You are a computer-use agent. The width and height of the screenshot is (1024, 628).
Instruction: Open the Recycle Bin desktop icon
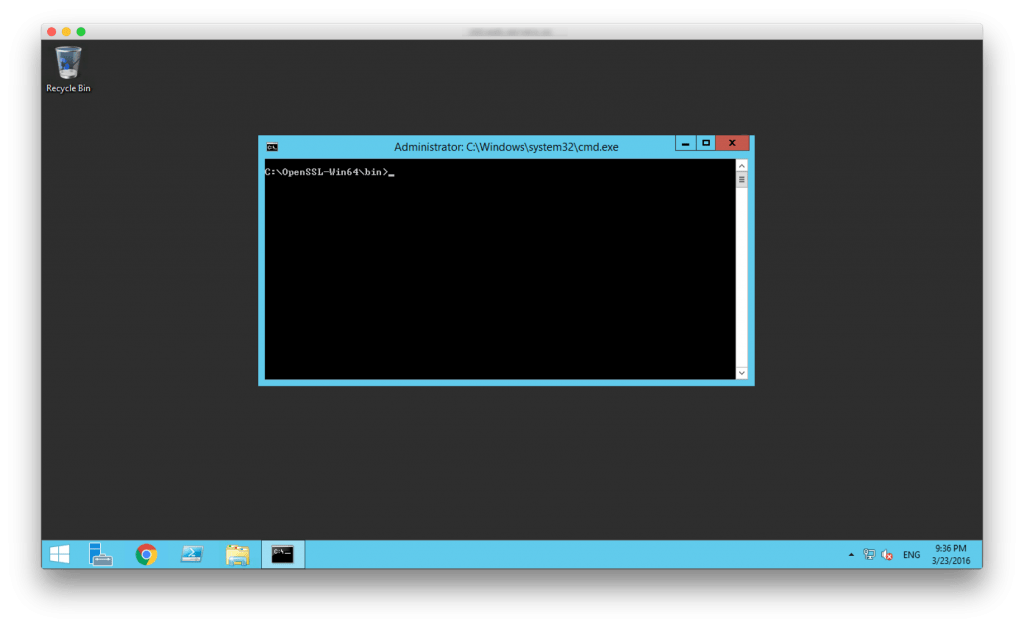(x=68, y=68)
